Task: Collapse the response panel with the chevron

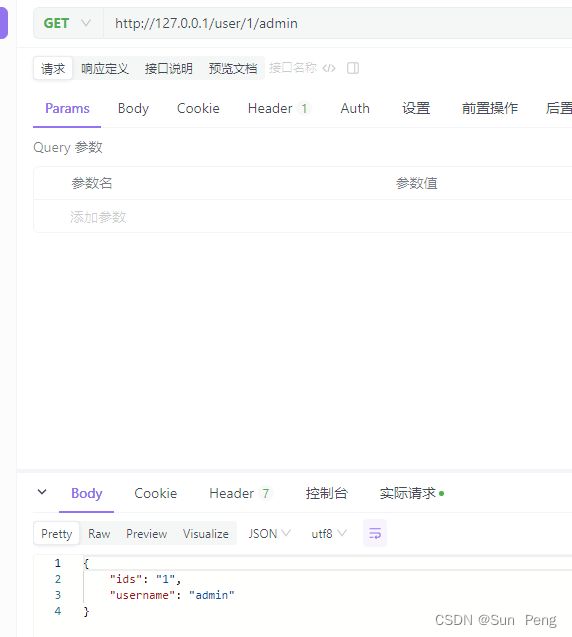Action: pyautogui.click(x=42, y=492)
